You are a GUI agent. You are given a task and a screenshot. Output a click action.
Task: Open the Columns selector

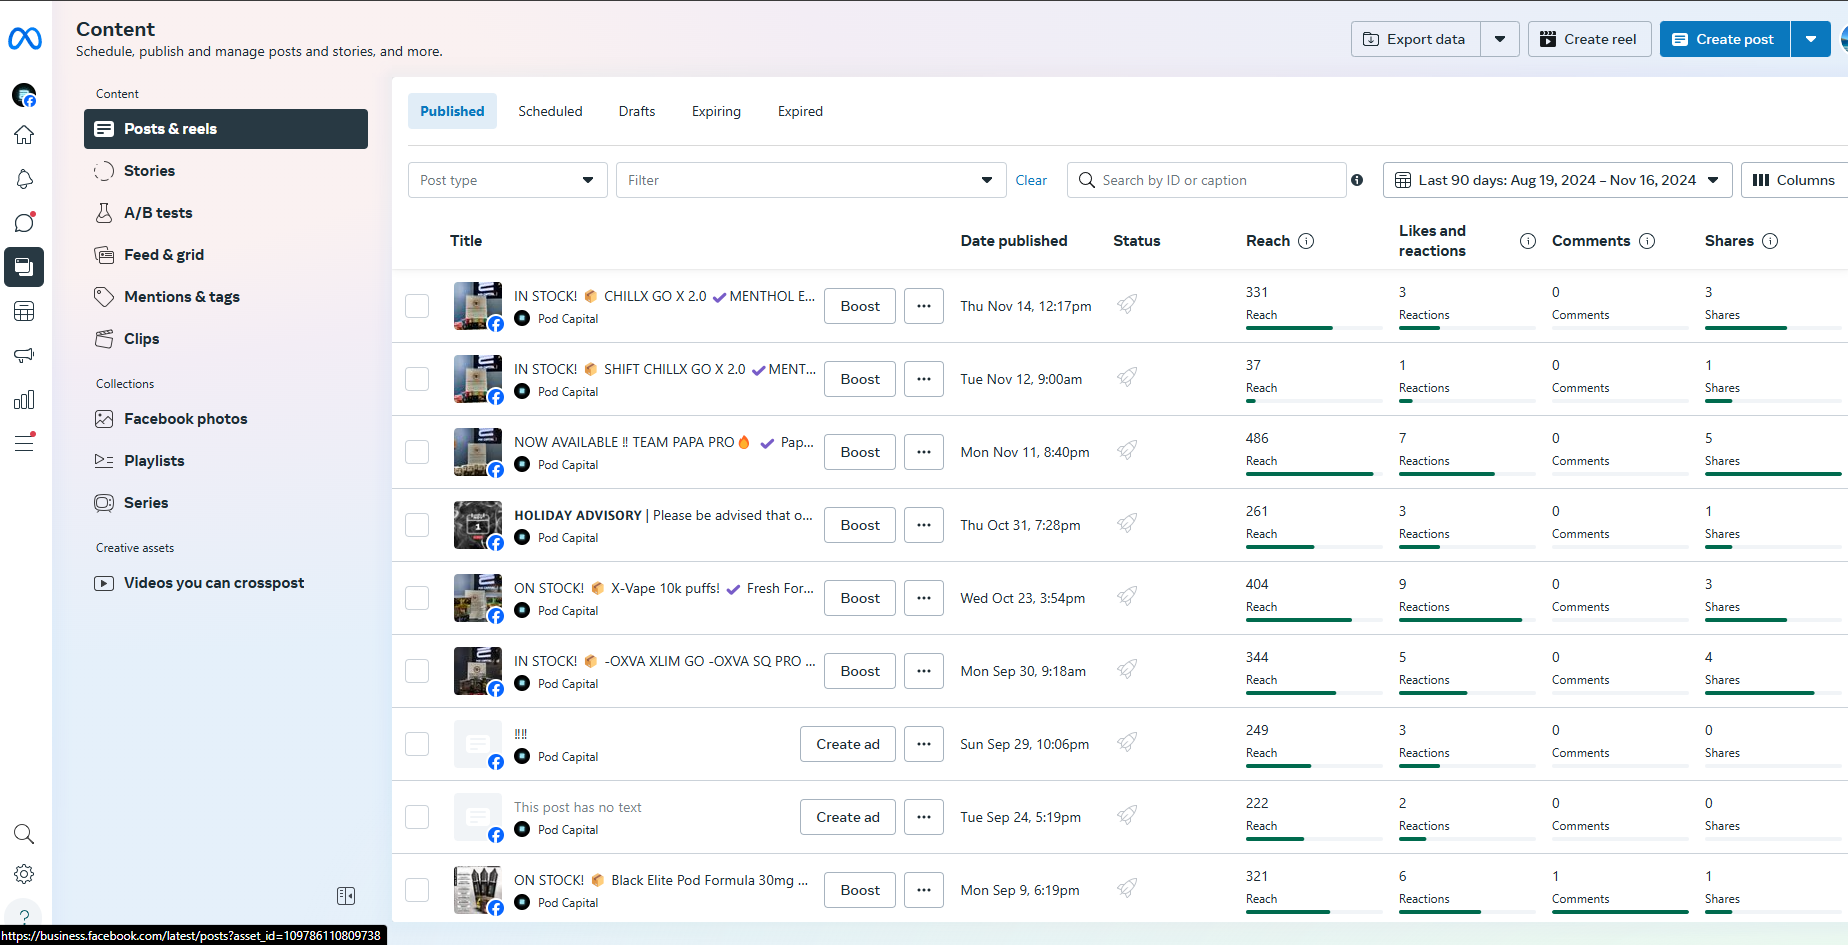[x=1795, y=180]
